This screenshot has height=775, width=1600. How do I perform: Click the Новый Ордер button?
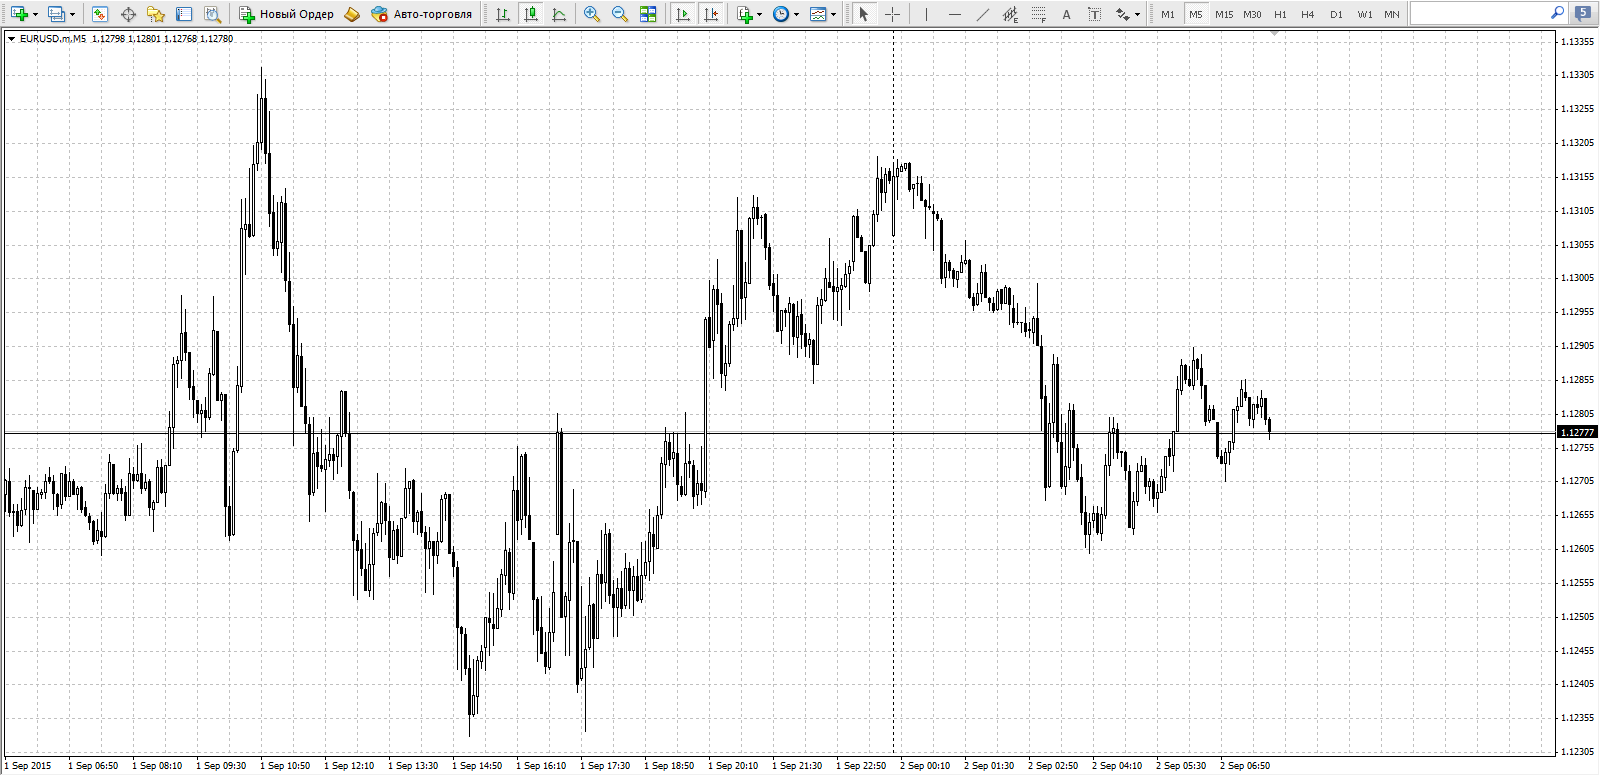tap(286, 14)
